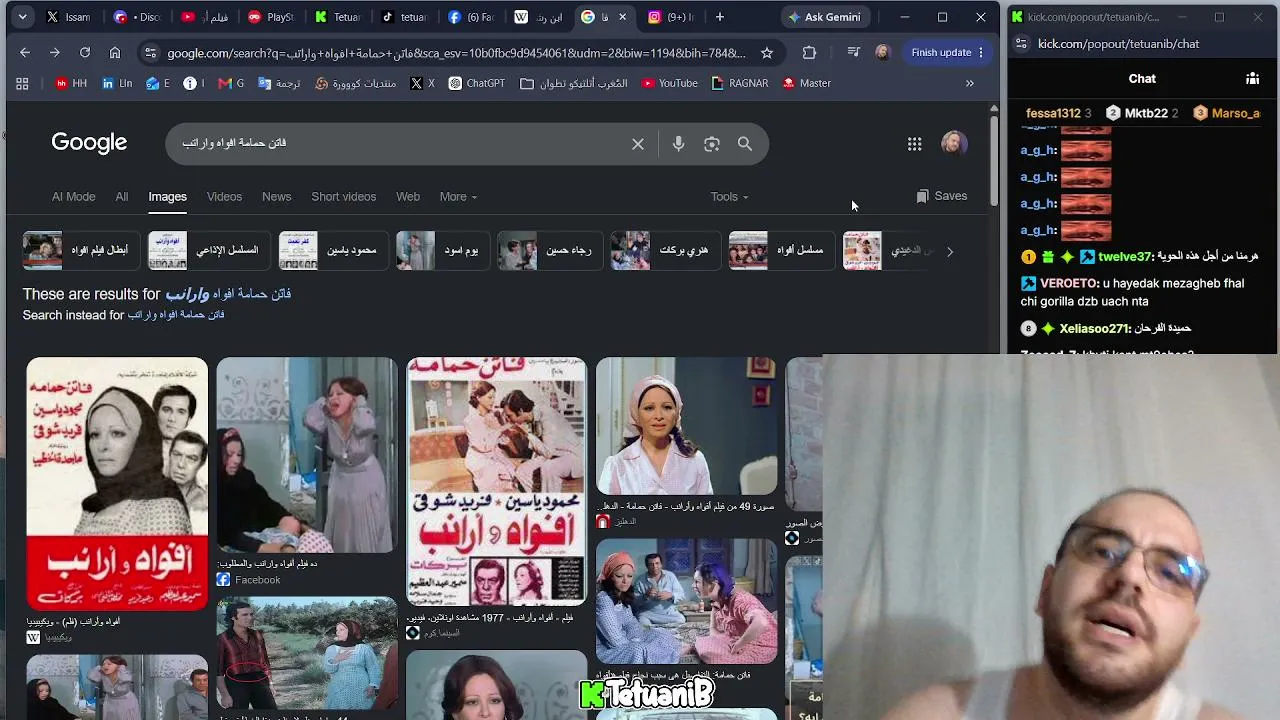The height and width of the screenshot is (720, 1280).
Task: Open the media controls icon in toolbar
Action: [x=853, y=52]
